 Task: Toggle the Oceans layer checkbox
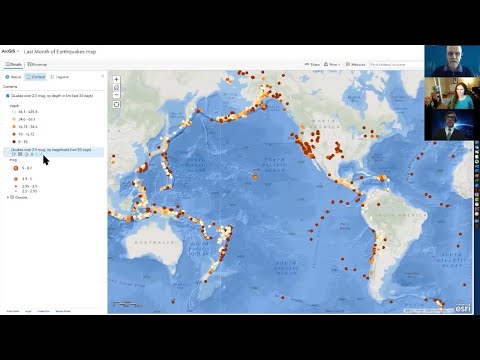(12, 197)
